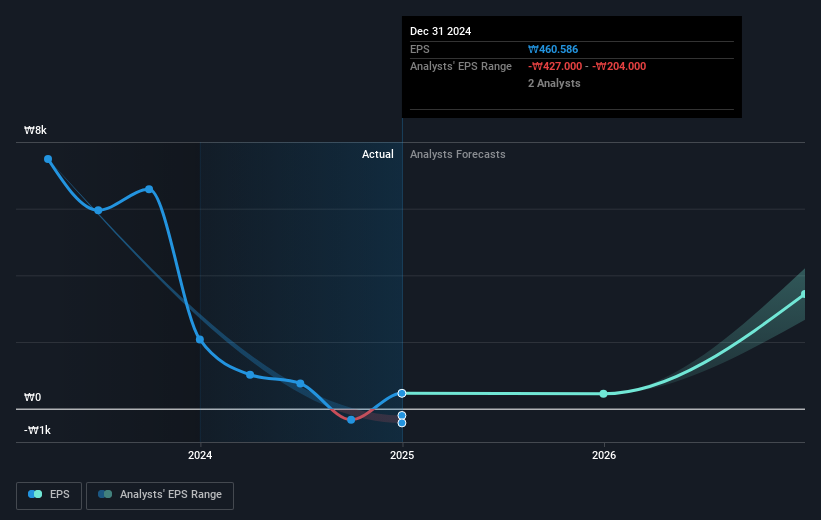Click the -₩427.000 - -₩204.000 range value
The height and width of the screenshot is (520, 821).
point(587,66)
